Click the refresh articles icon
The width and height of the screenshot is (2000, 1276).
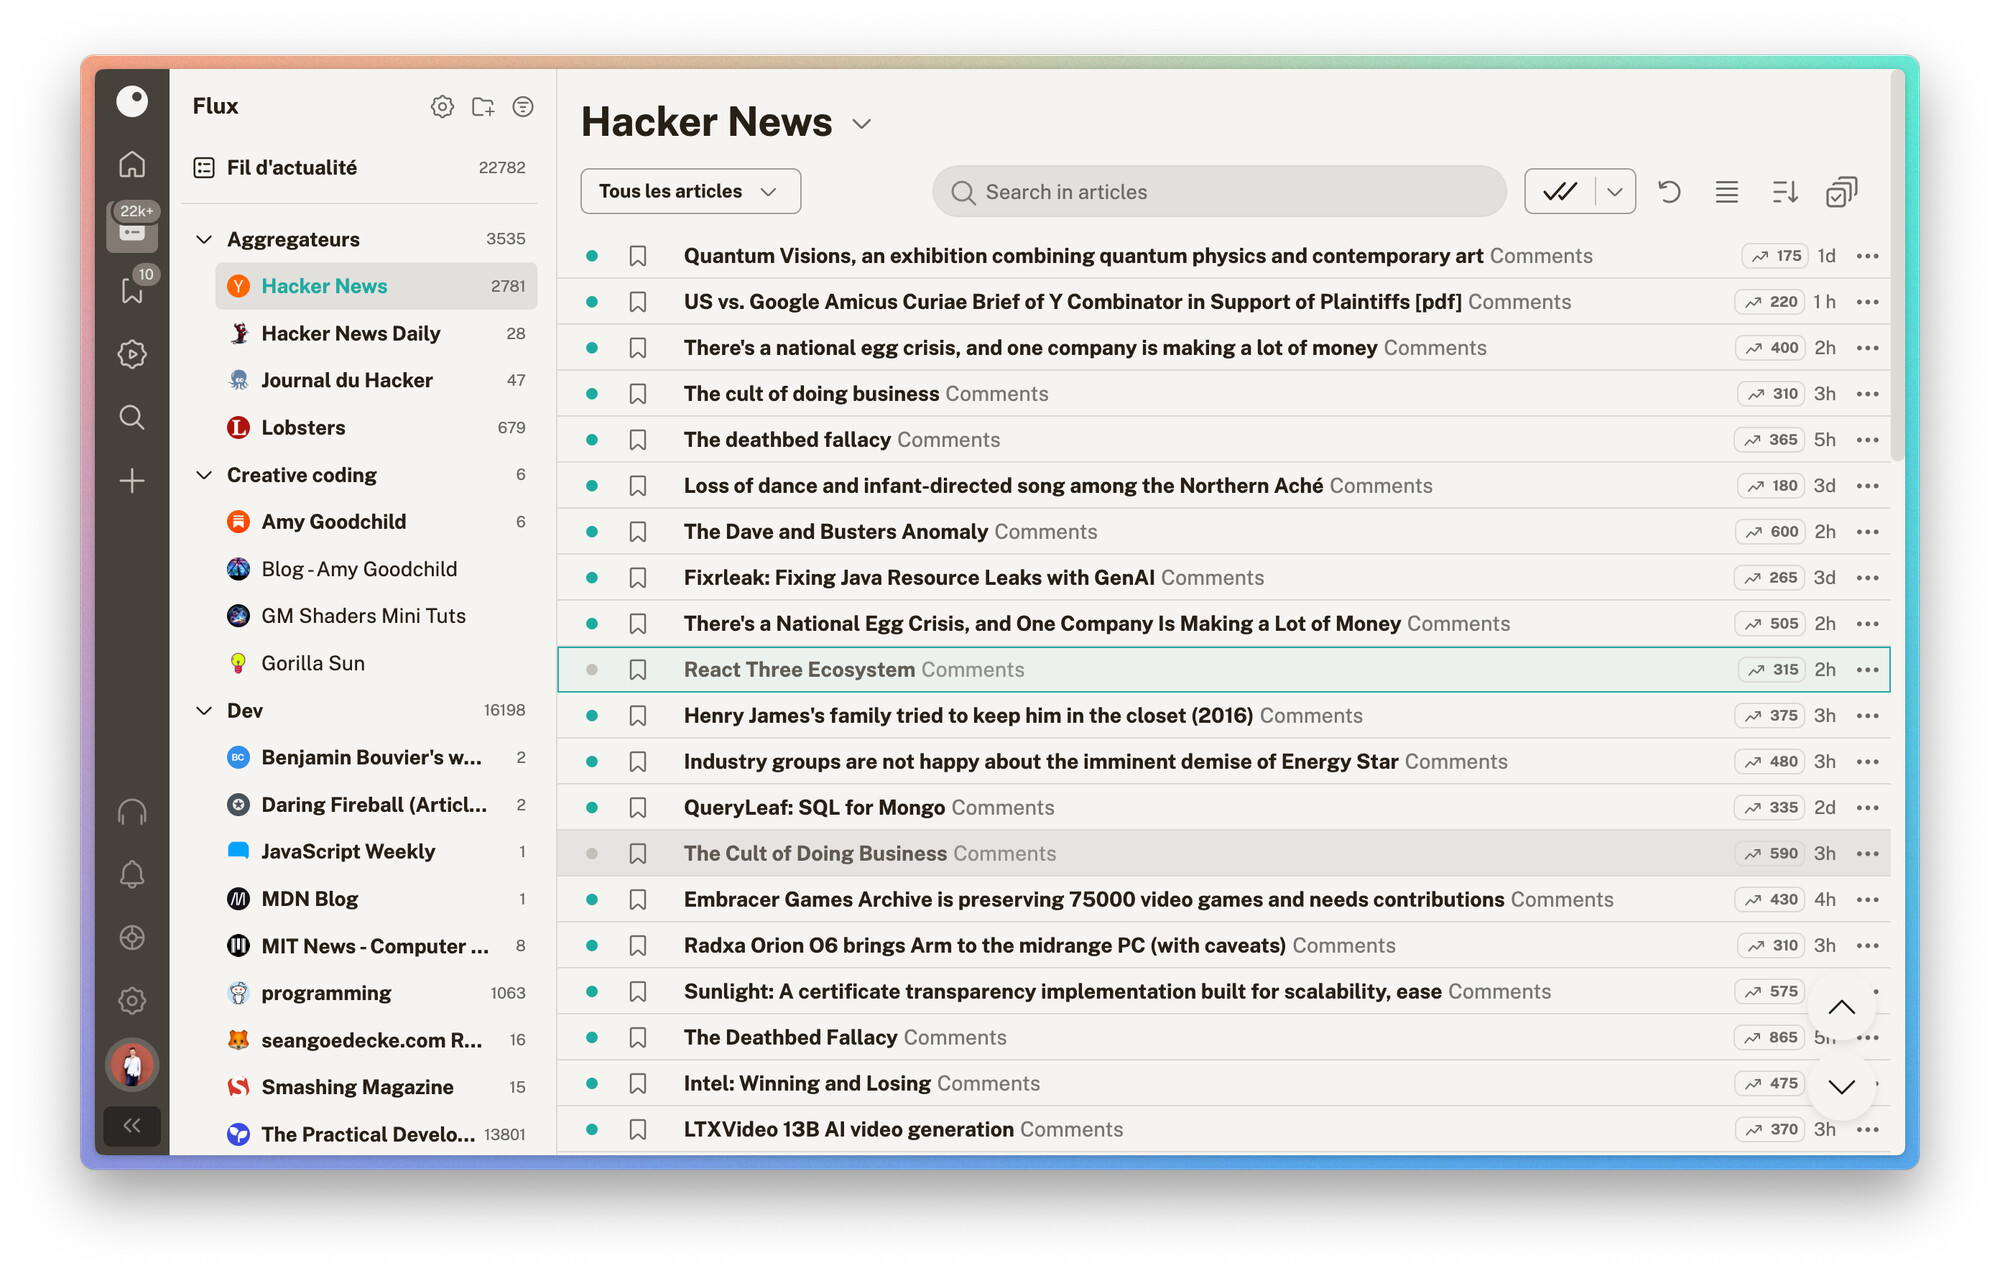(x=1669, y=192)
